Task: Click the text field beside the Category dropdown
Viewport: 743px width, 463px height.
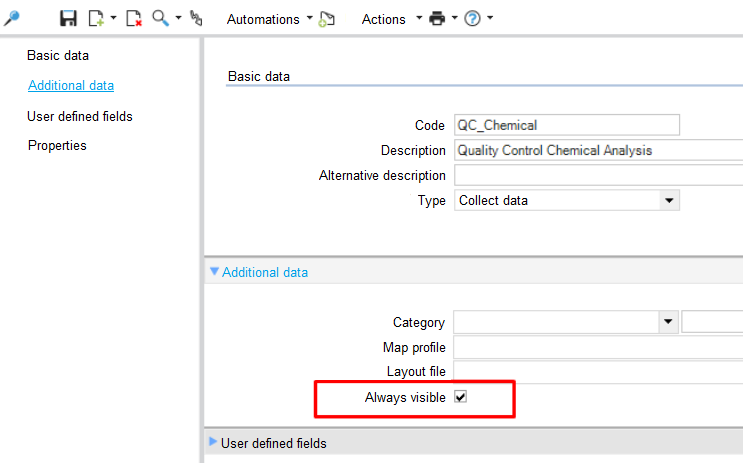Action: (x=712, y=322)
